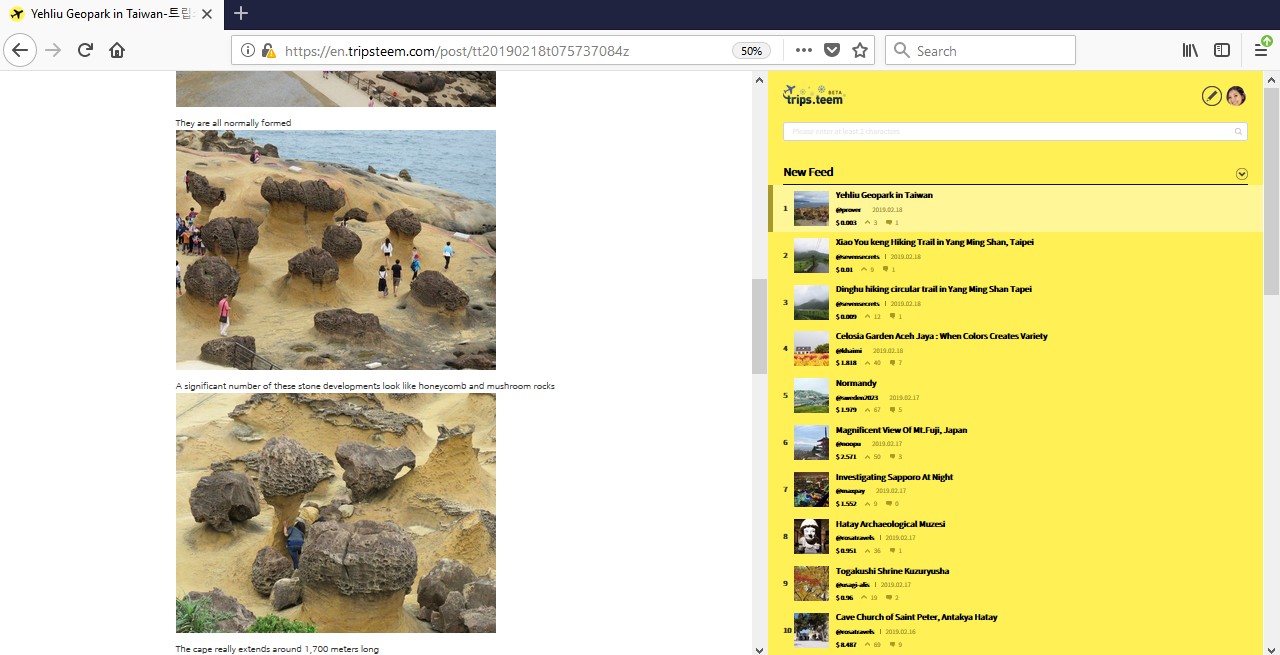Click the 50% zoom level indicator

pyautogui.click(x=751, y=50)
